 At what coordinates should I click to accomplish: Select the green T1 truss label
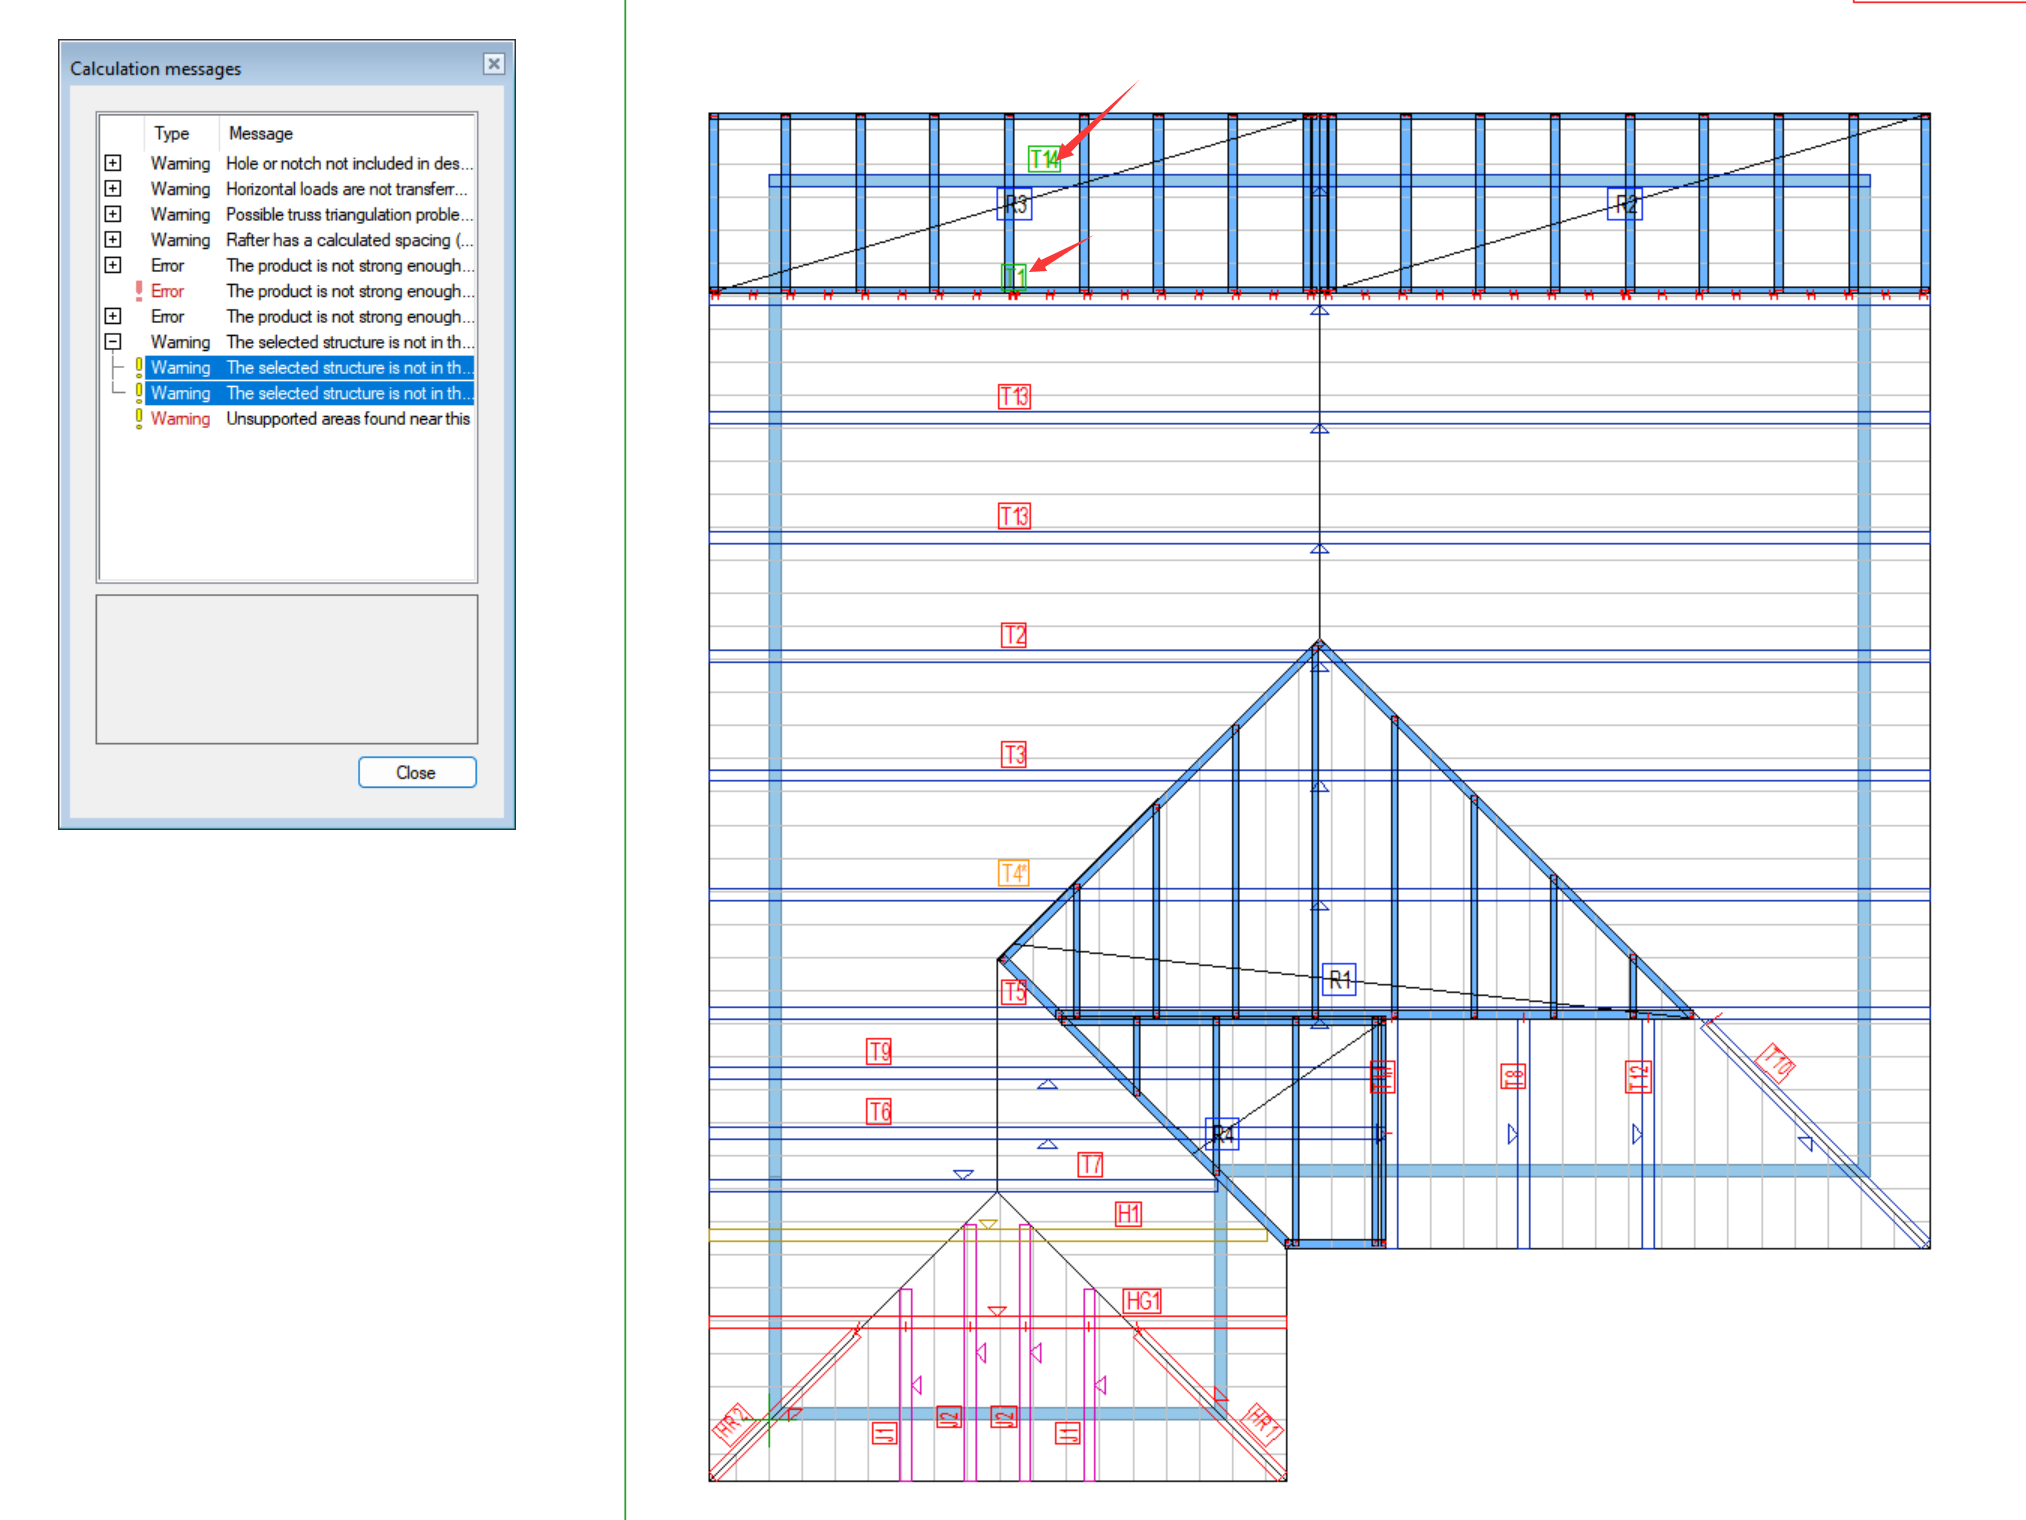(x=1014, y=276)
